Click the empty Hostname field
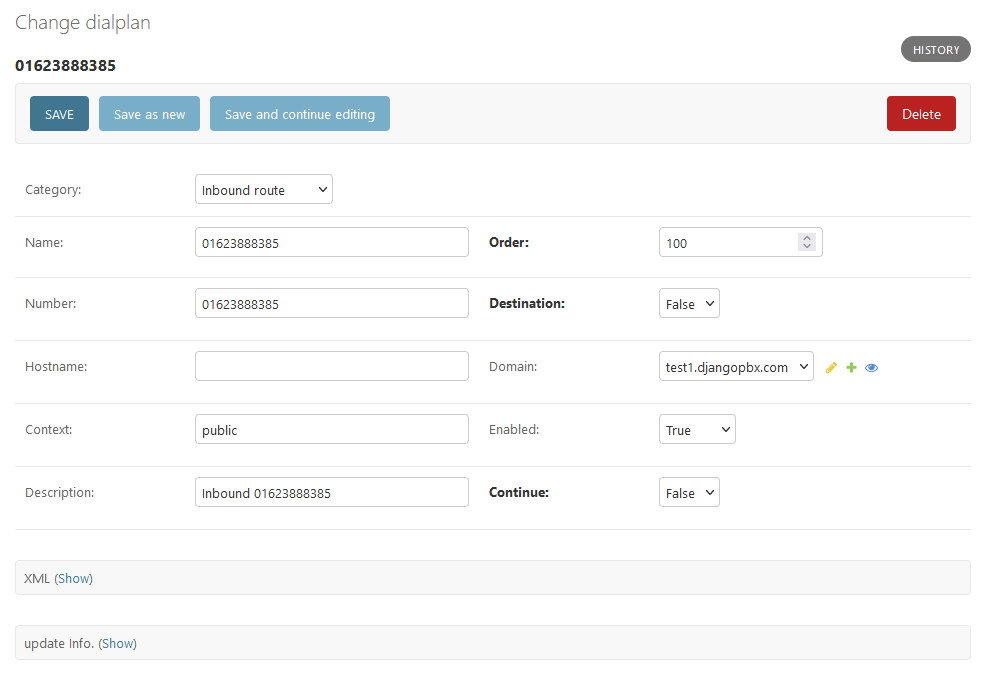Image resolution: width=988 pixels, height=679 pixels. click(x=331, y=366)
